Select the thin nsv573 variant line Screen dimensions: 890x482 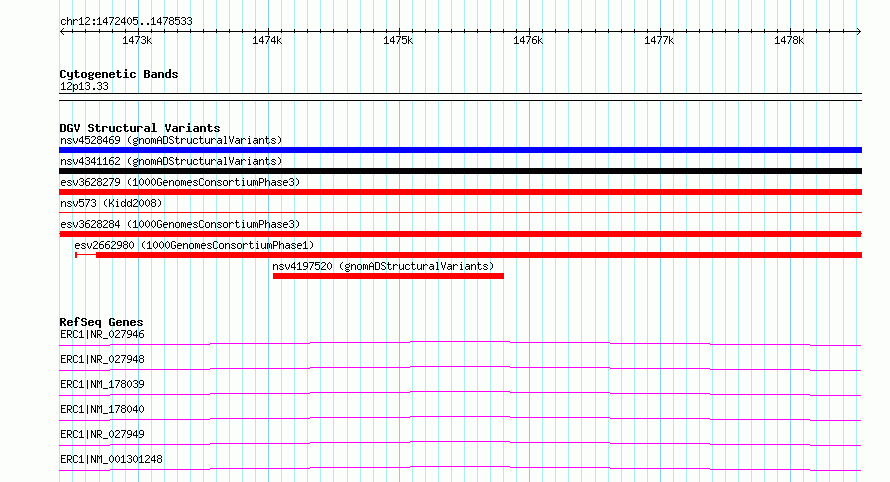pyautogui.click(x=460, y=213)
